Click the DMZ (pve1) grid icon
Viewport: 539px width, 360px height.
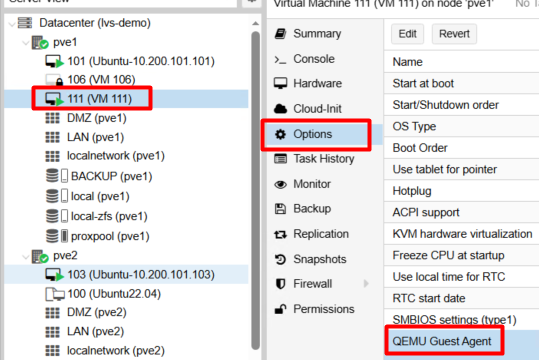(x=52, y=118)
